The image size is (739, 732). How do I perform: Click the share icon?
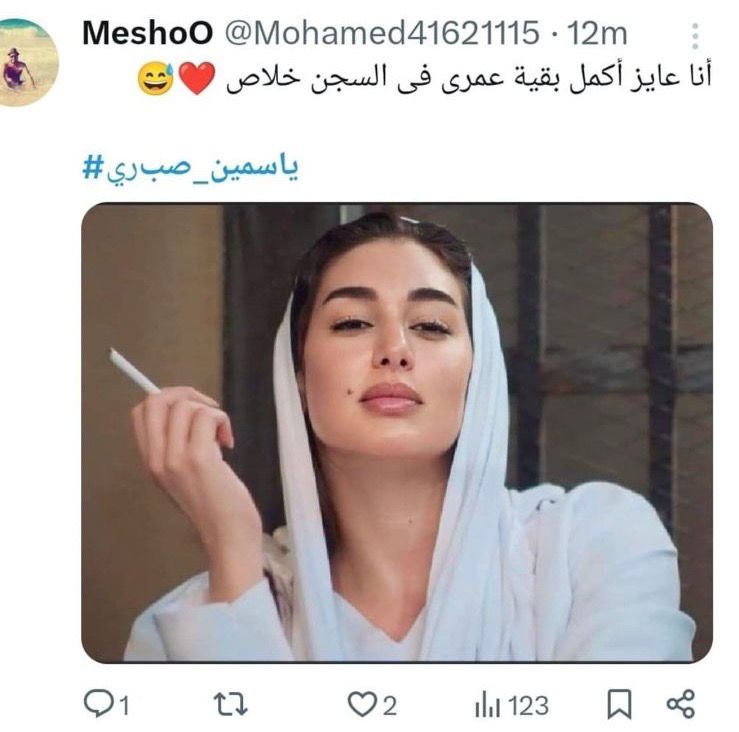click(681, 704)
